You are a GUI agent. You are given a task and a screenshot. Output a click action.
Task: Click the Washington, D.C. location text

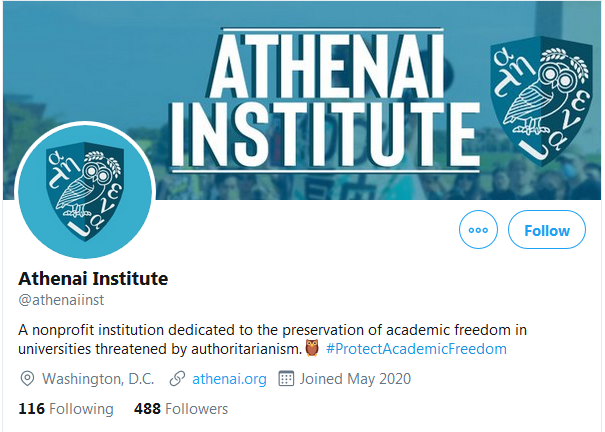click(100, 379)
